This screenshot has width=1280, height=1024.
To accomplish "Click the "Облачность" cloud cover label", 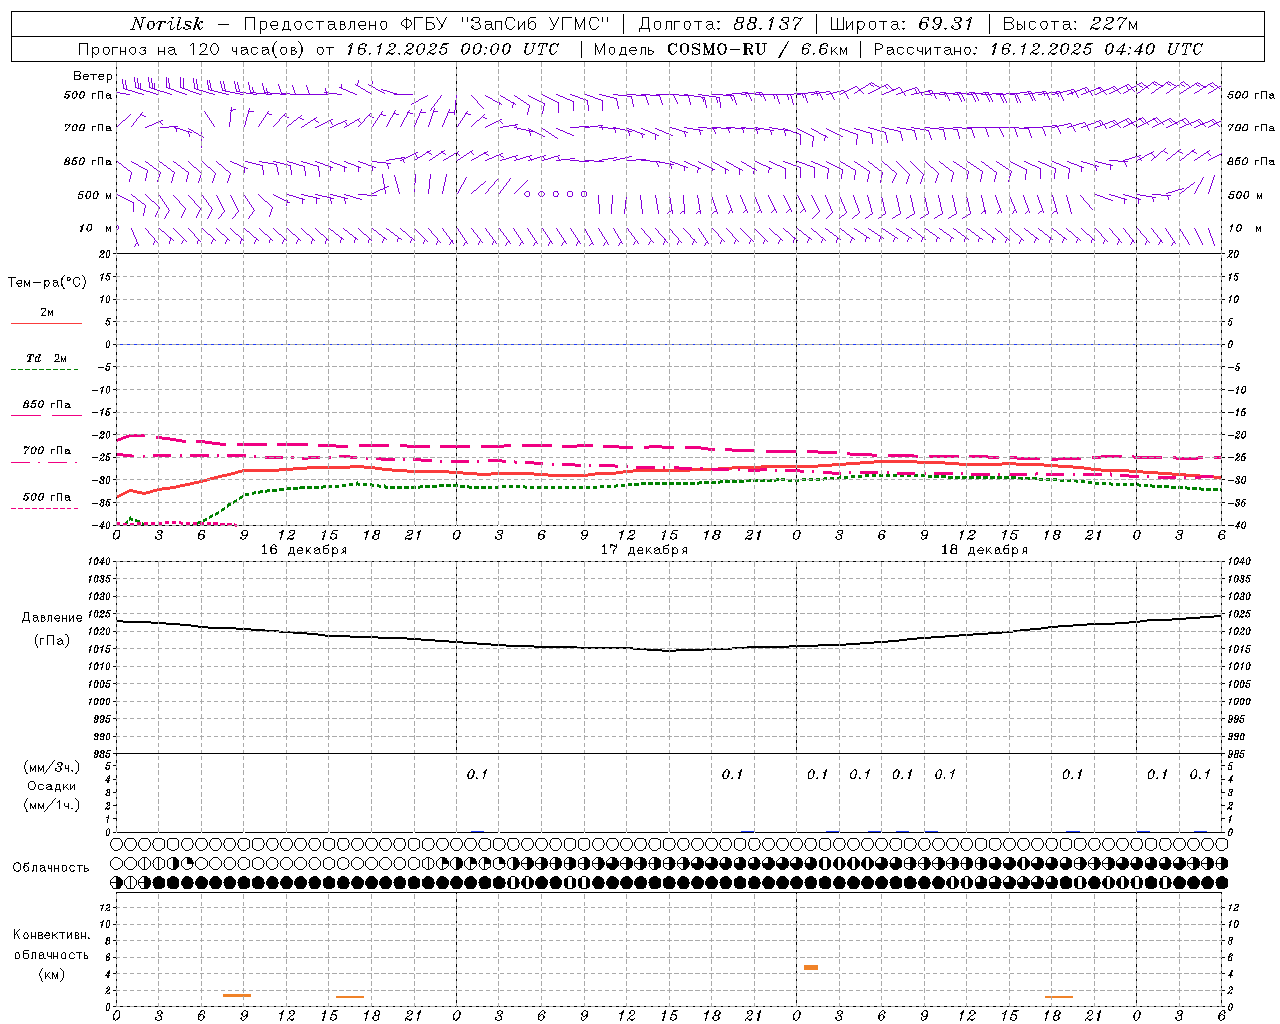I will point(51,868).
